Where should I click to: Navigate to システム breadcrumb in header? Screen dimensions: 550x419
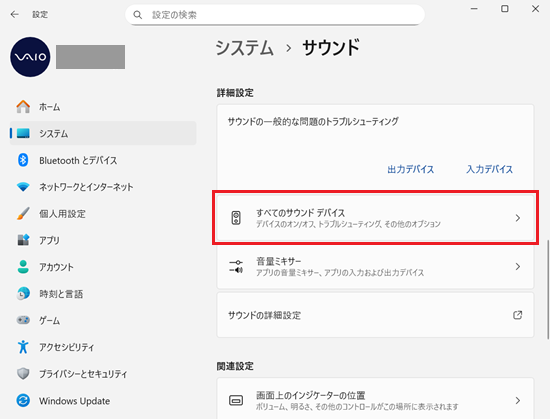[244, 47]
